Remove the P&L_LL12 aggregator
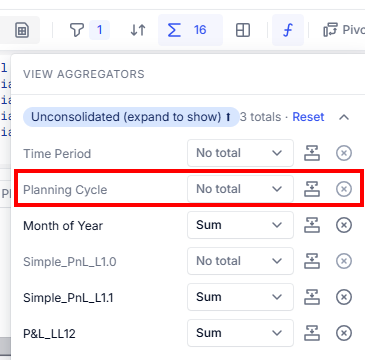The height and width of the screenshot is (360, 365). point(344,333)
